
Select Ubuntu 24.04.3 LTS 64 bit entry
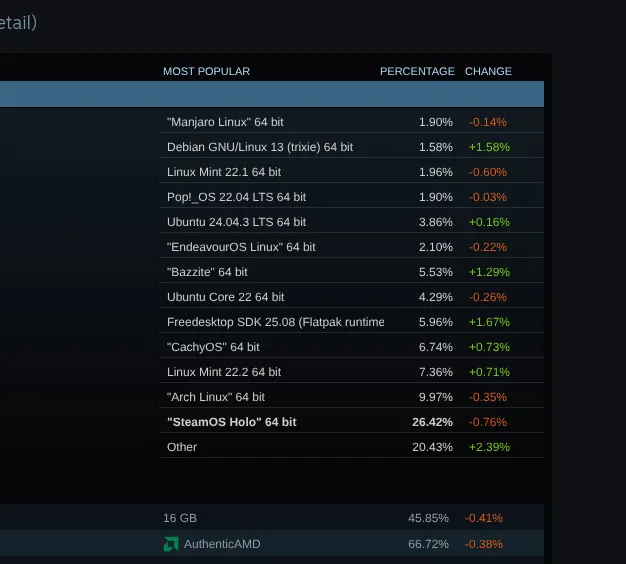(236, 222)
